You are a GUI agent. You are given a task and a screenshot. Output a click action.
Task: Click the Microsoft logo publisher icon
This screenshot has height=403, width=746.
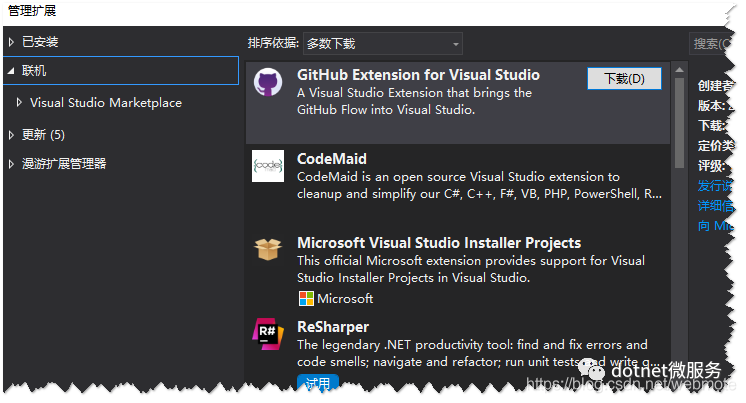306,299
